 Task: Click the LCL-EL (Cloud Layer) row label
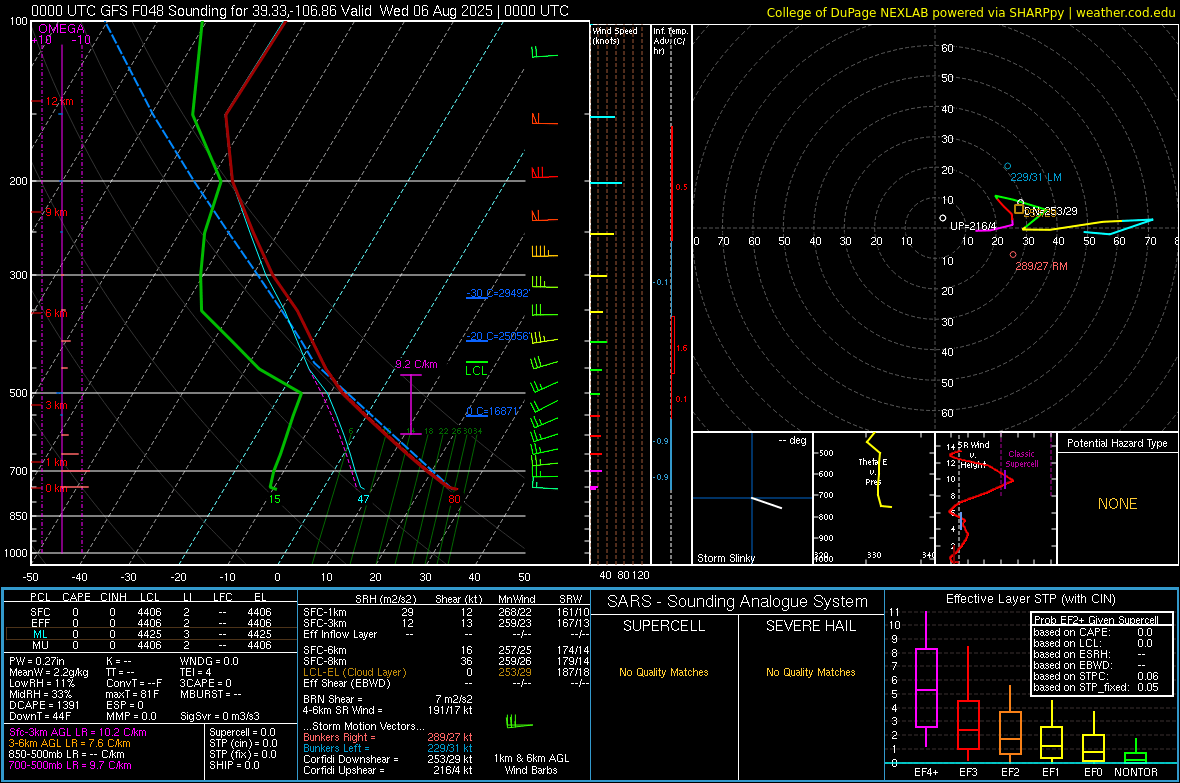(354, 672)
